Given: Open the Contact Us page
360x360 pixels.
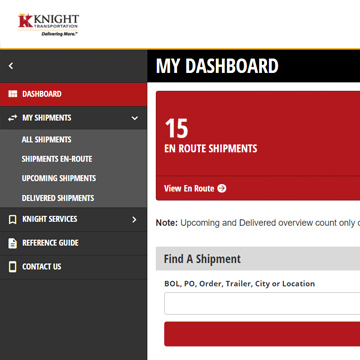Looking at the screenshot, I should tap(73, 267).
